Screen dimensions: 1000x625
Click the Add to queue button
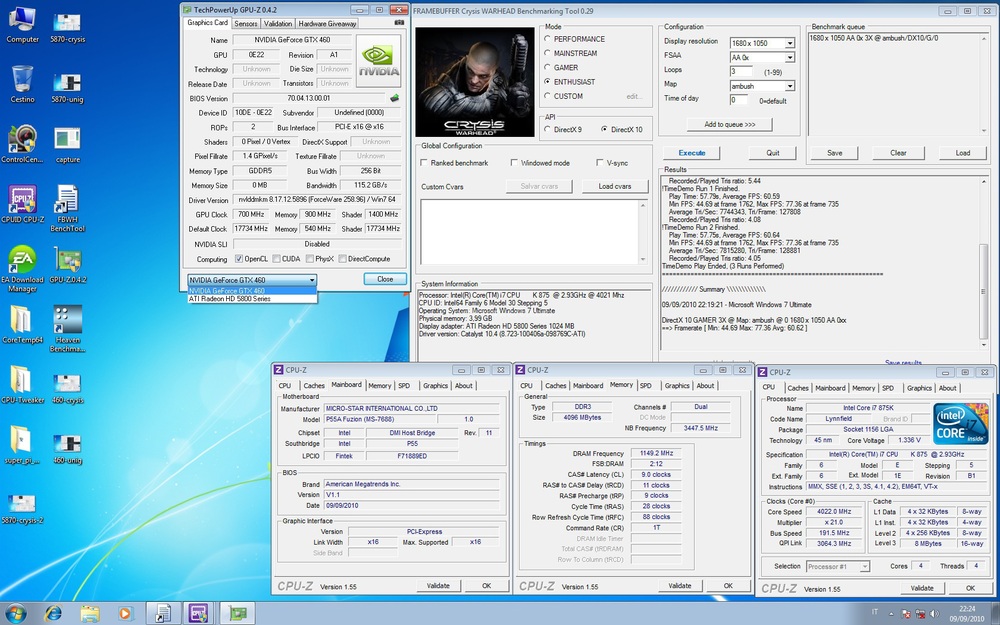[x=730, y=124]
